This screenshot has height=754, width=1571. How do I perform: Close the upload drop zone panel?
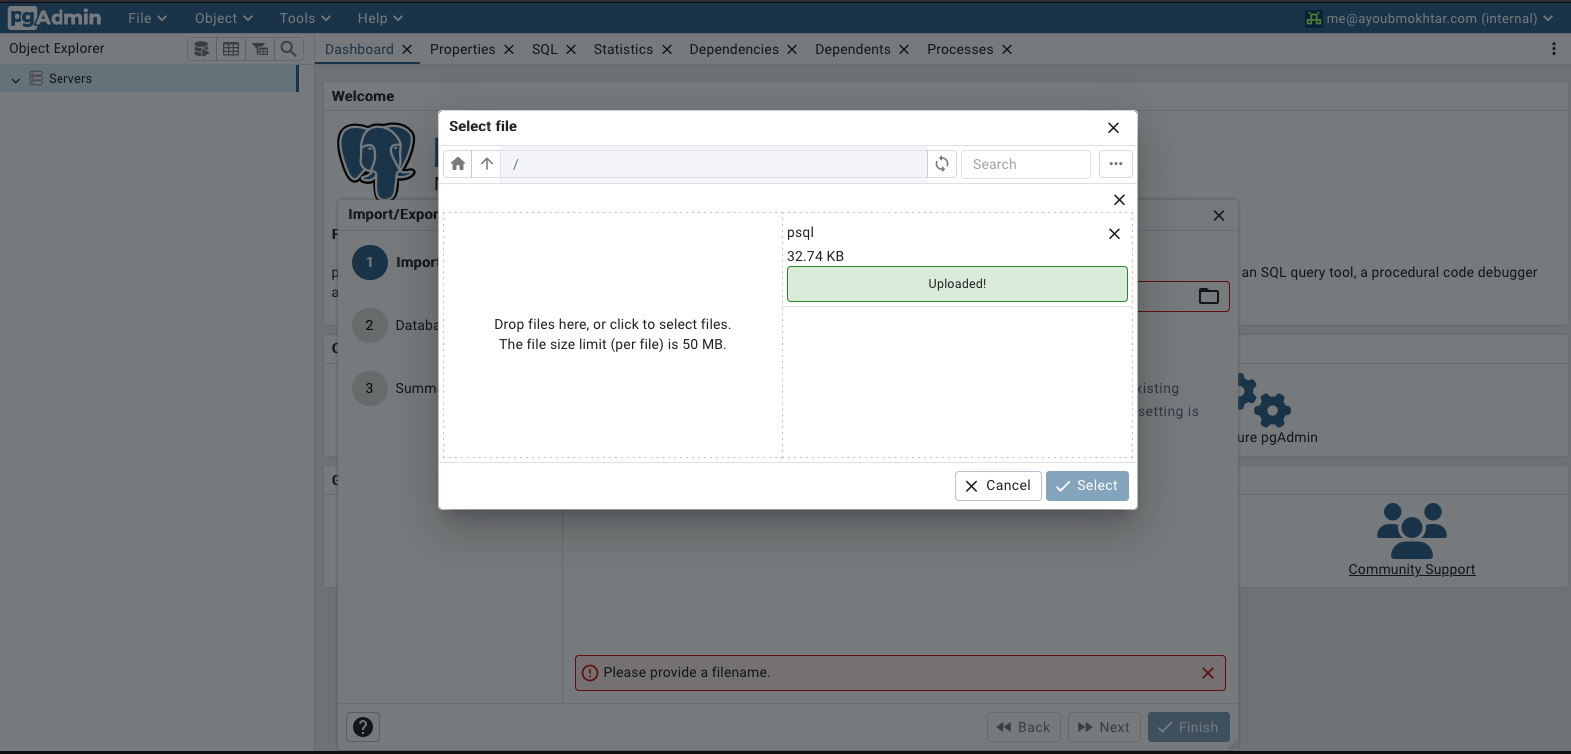[x=1119, y=200]
